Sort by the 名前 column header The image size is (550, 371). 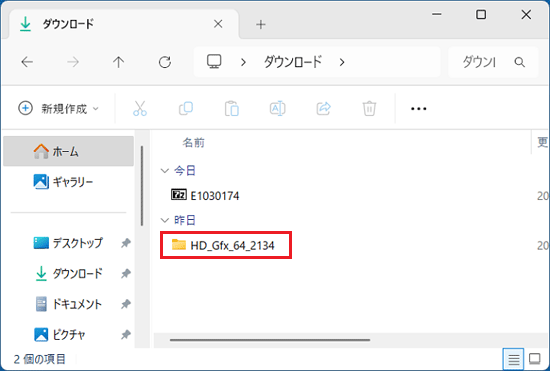(x=194, y=142)
